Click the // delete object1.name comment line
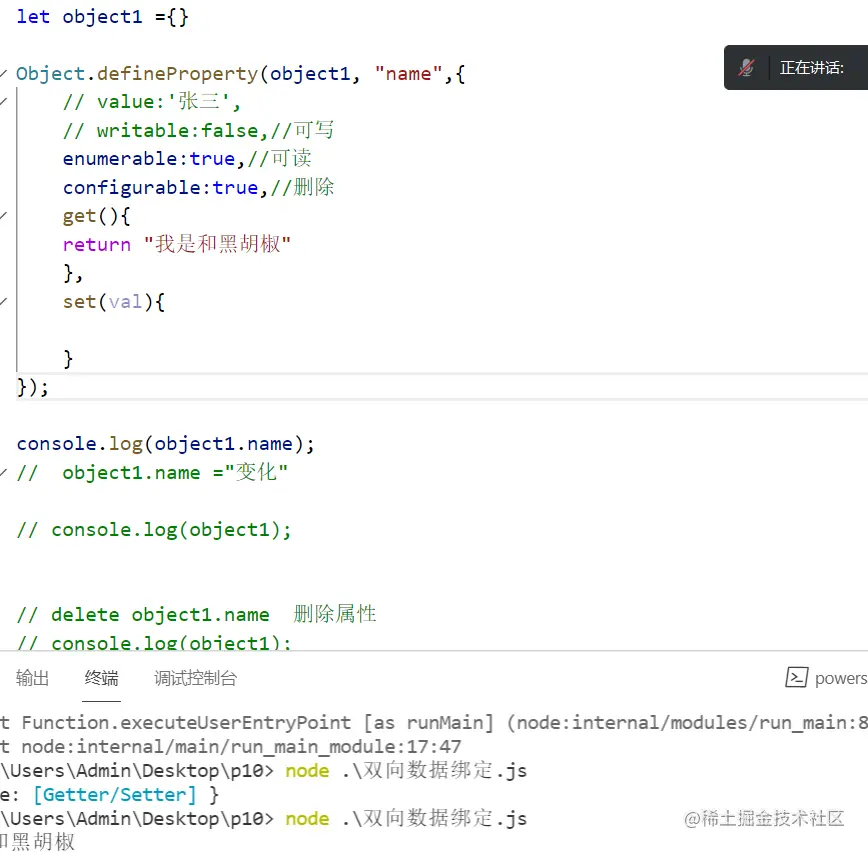This screenshot has height=852, width=868. point(197,614)
